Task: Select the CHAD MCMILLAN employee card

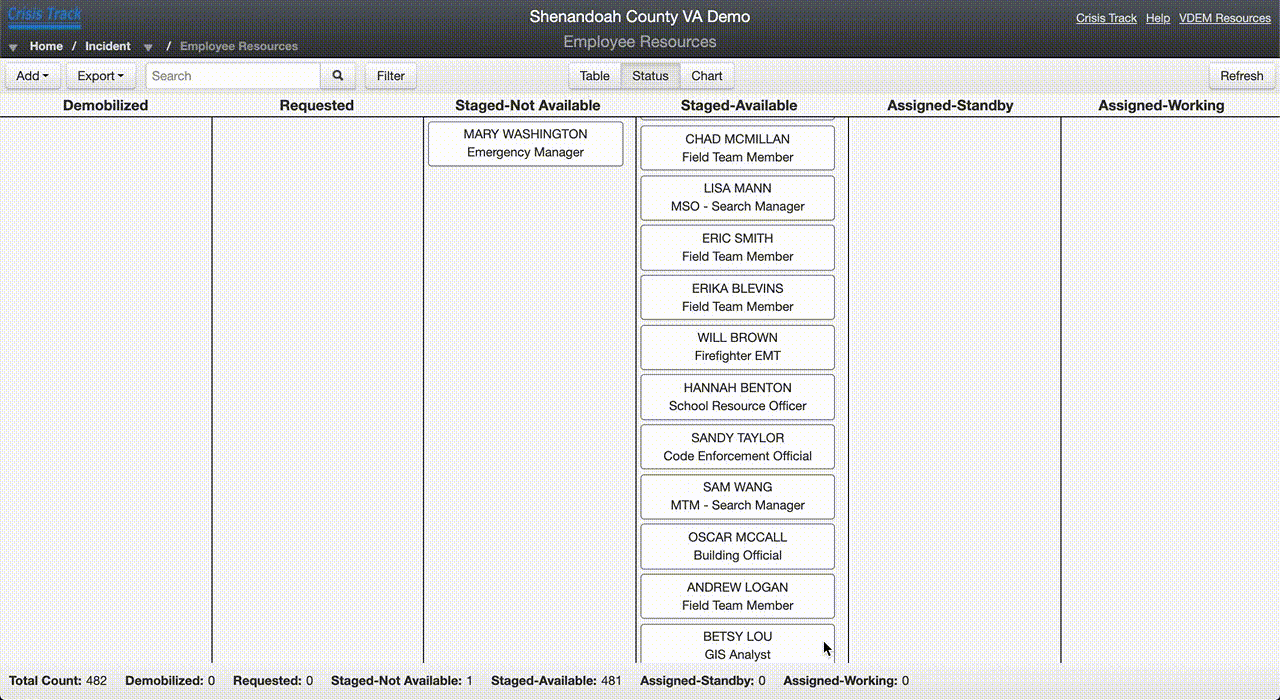Action: click(x=737, y=148)
